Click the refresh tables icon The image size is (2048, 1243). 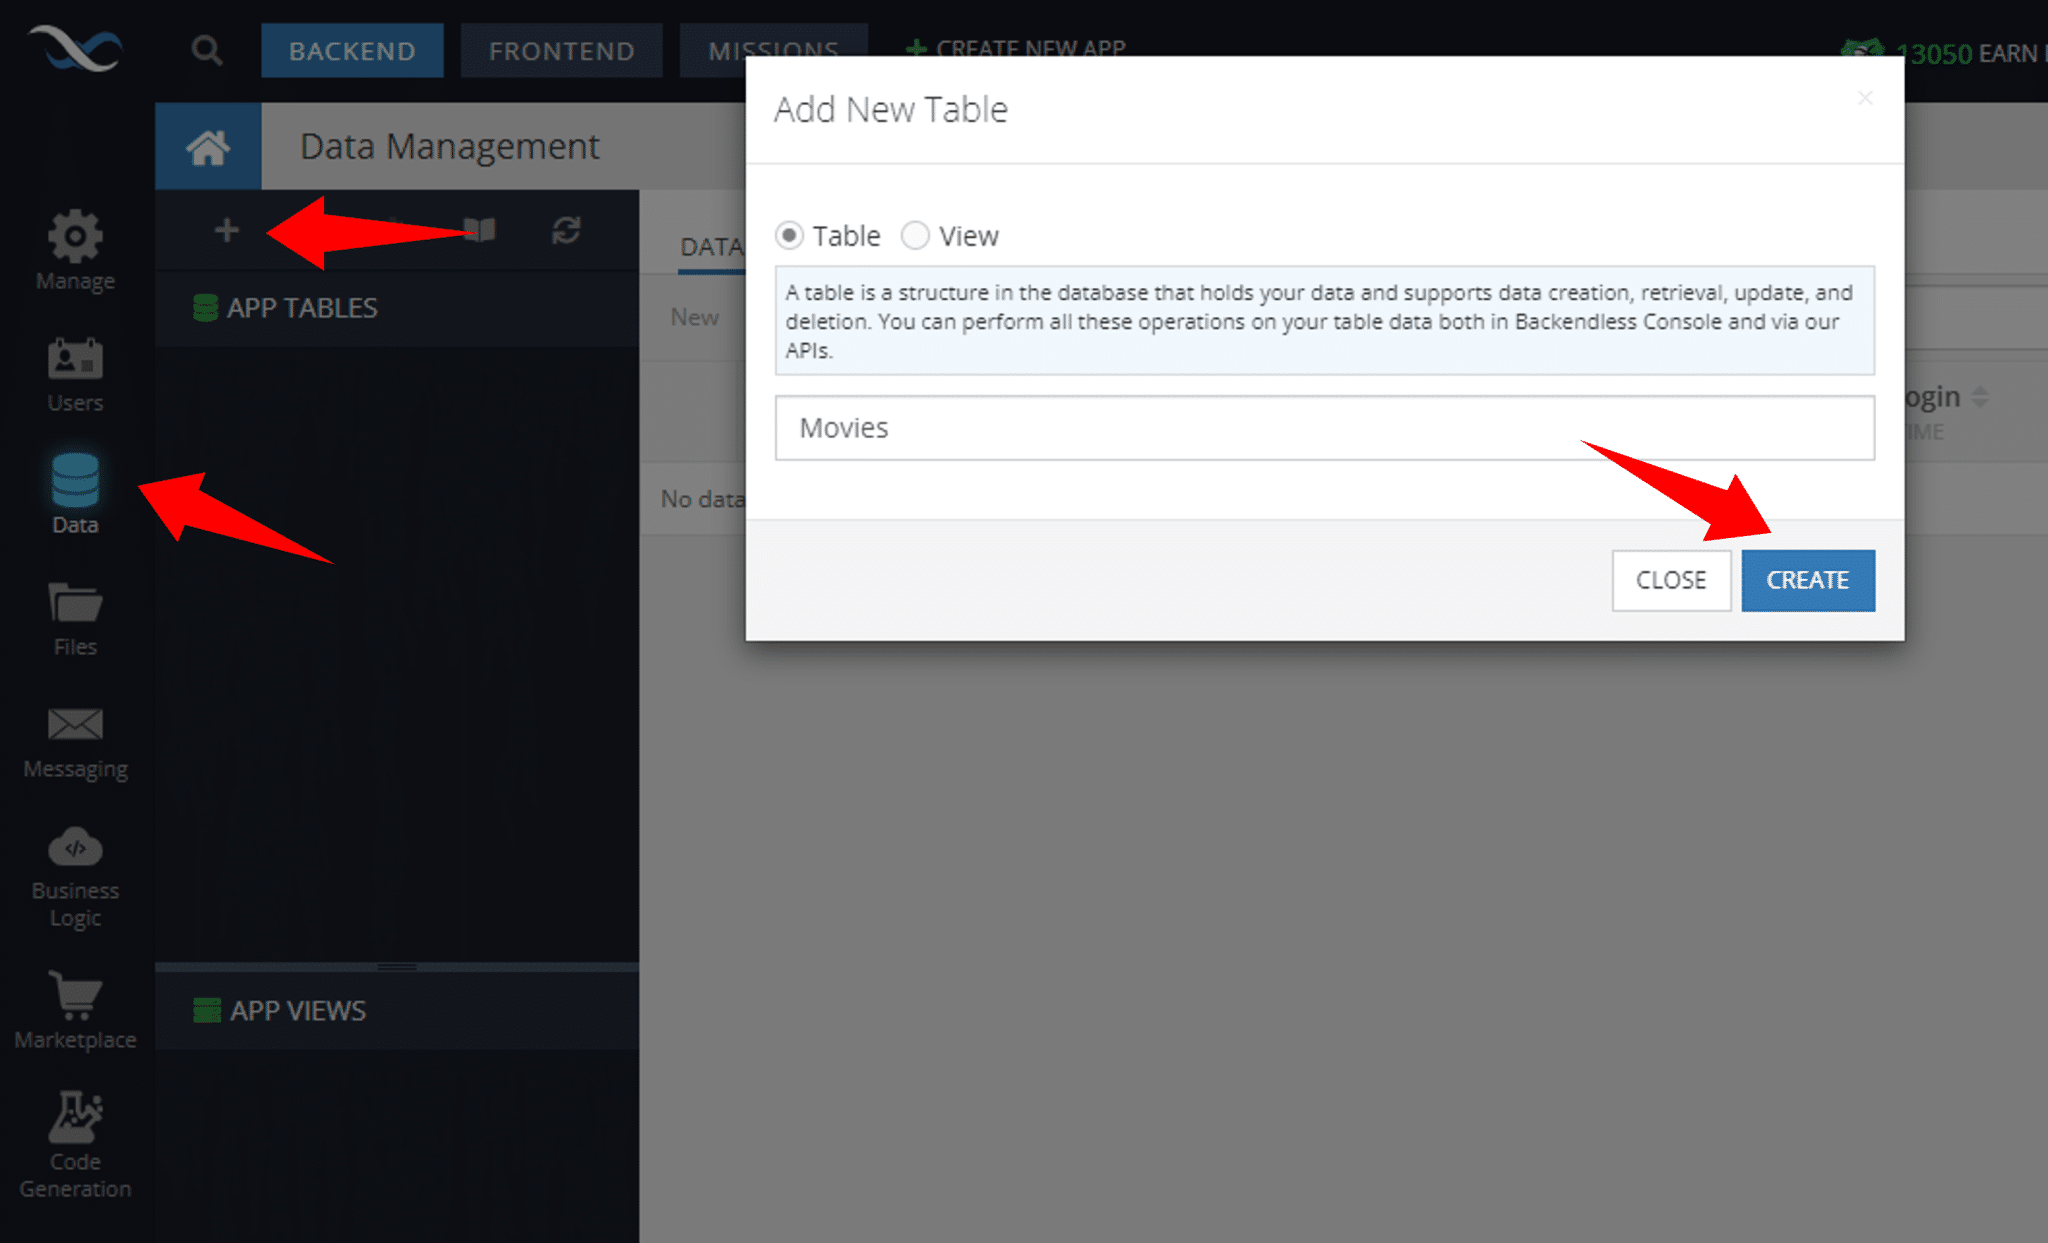pyautogui.click(x=566, y=231)
